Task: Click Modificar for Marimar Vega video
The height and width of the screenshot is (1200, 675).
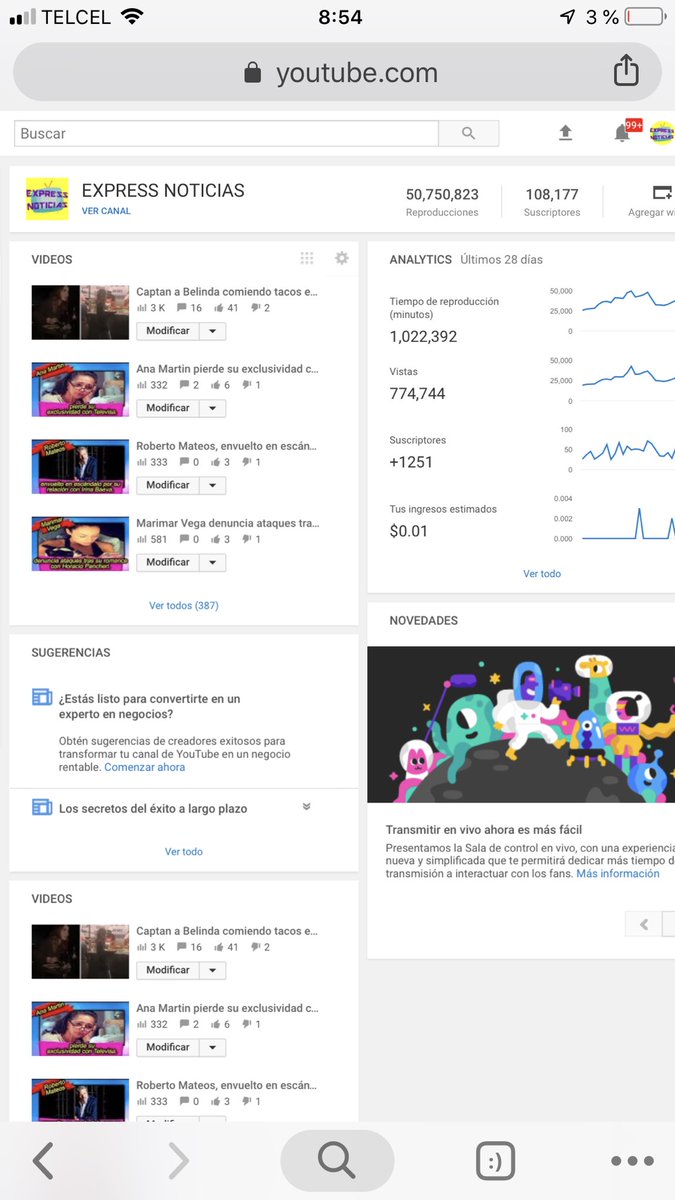Action: click(168, 562)
